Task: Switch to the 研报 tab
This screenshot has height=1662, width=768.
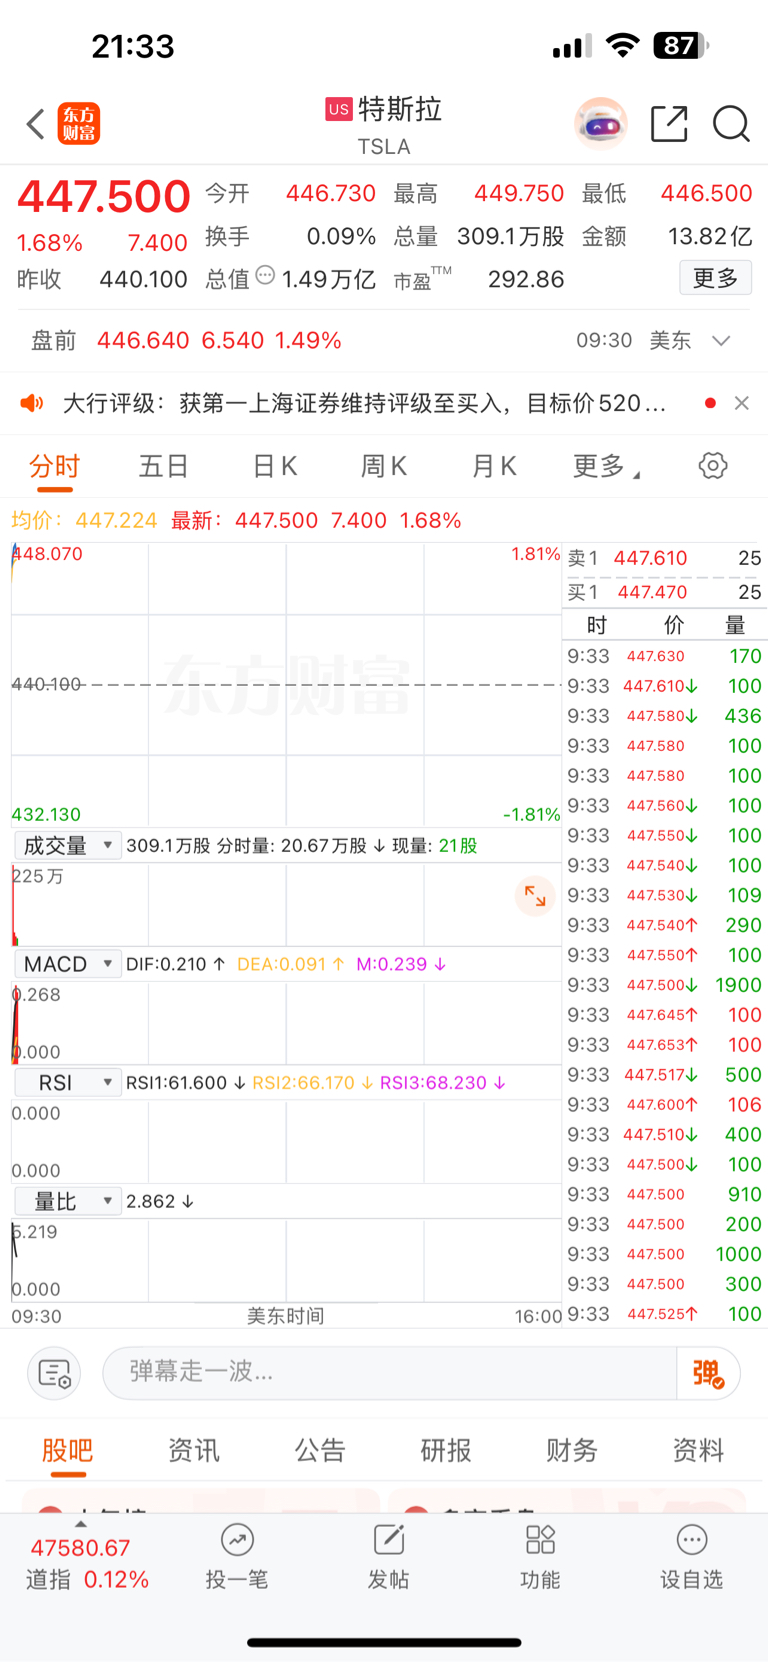Action: click(446, 1451)
